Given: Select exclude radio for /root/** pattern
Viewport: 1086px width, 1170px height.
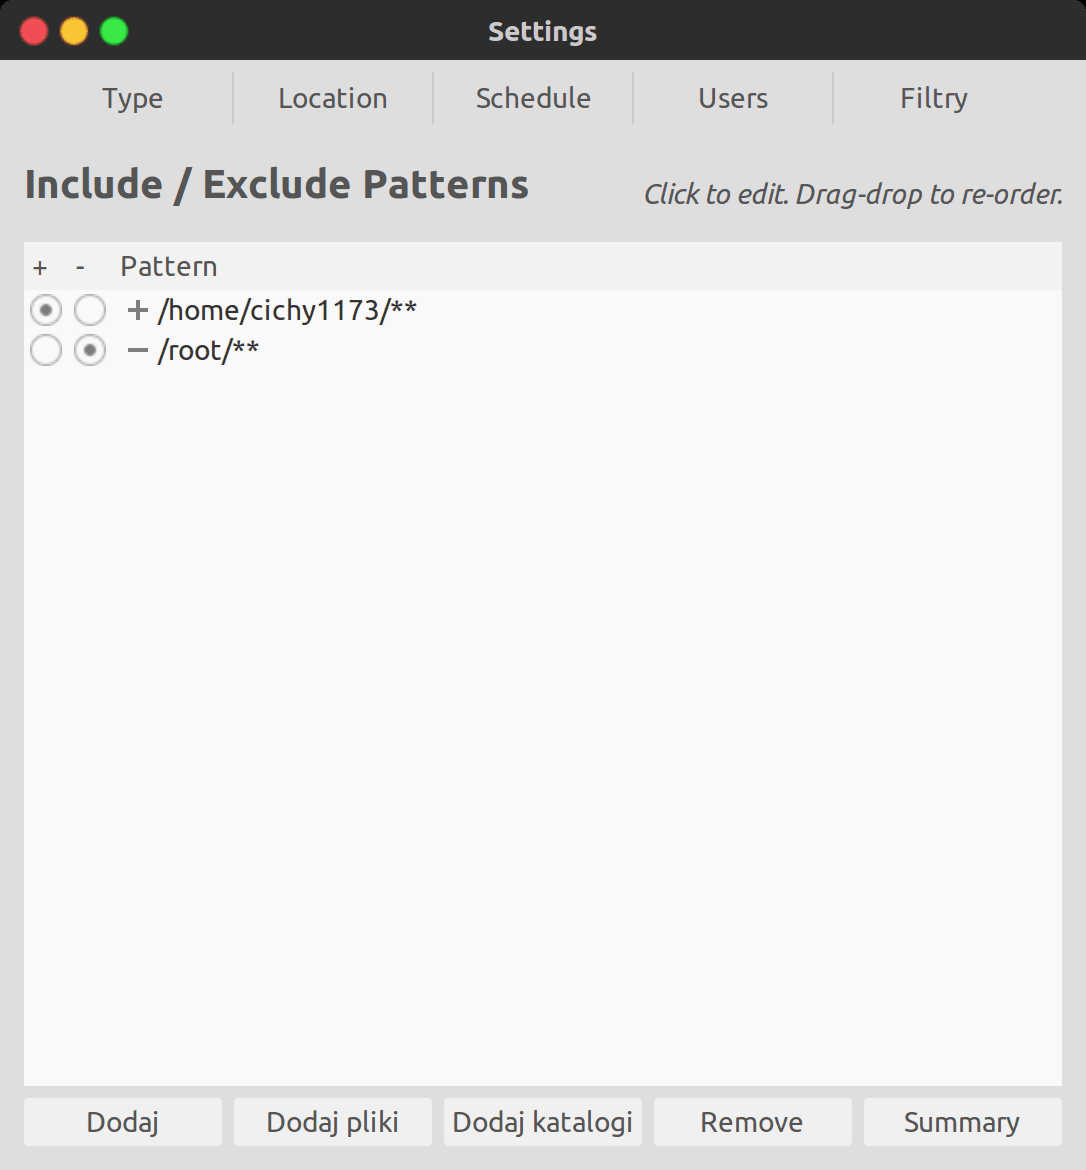Looking at the screenshot, I should tap(90, 351).
